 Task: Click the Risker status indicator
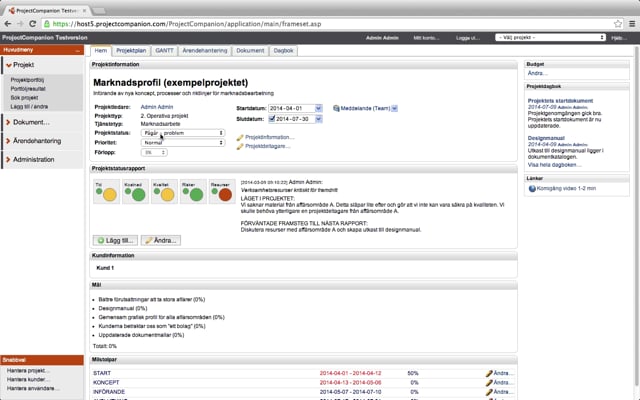coord(193,191)
